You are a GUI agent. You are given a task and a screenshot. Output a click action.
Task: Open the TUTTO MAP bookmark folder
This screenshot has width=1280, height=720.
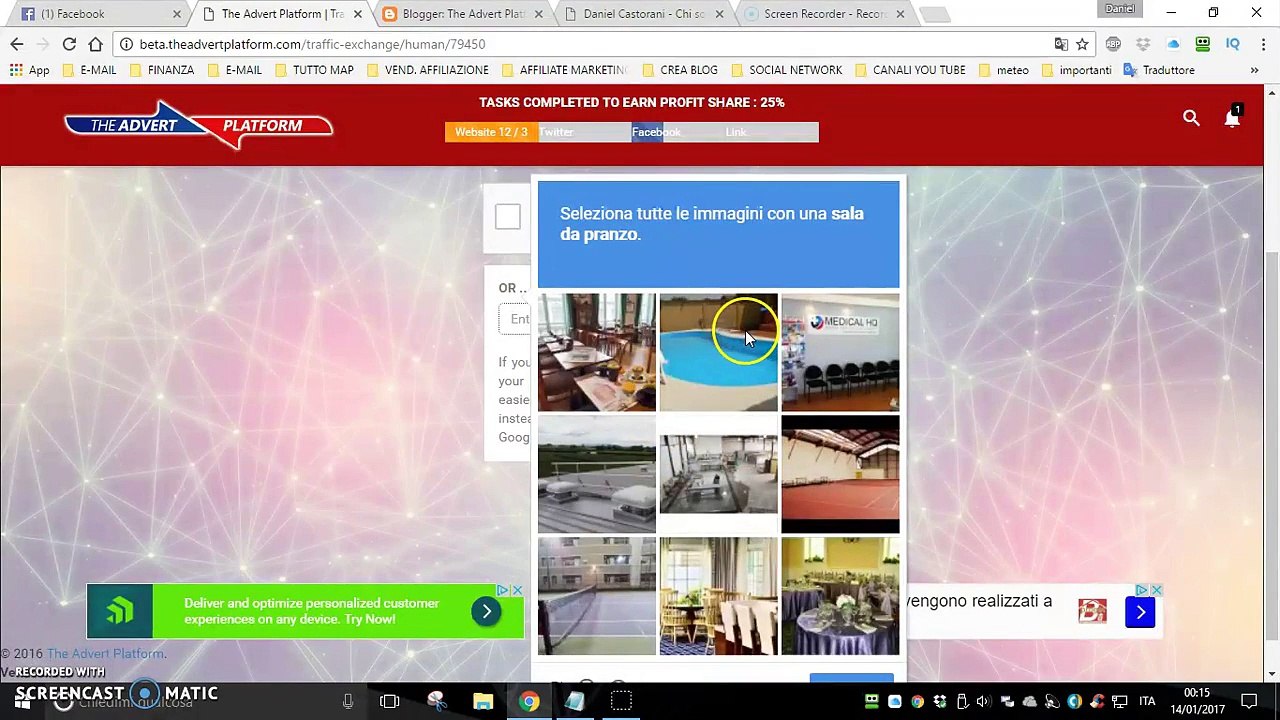(313, 70)
